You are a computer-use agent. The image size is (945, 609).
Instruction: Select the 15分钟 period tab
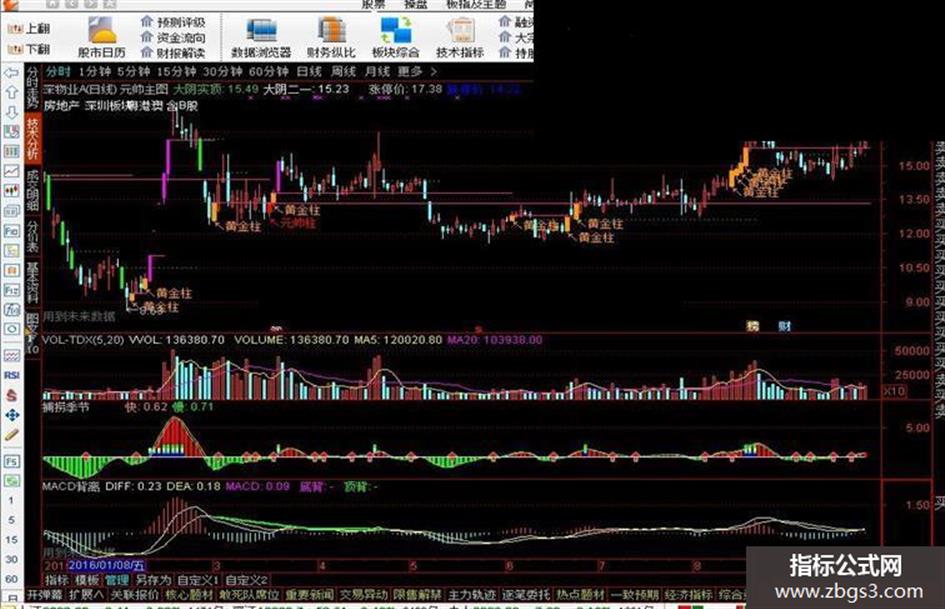click(x=176, y=72)
